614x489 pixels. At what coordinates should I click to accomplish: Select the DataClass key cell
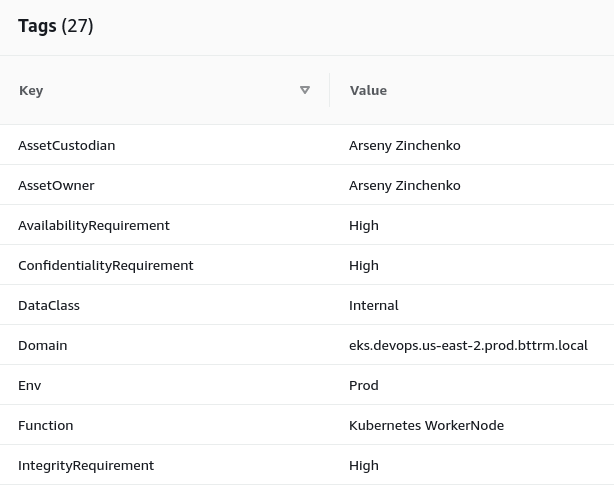49,305
